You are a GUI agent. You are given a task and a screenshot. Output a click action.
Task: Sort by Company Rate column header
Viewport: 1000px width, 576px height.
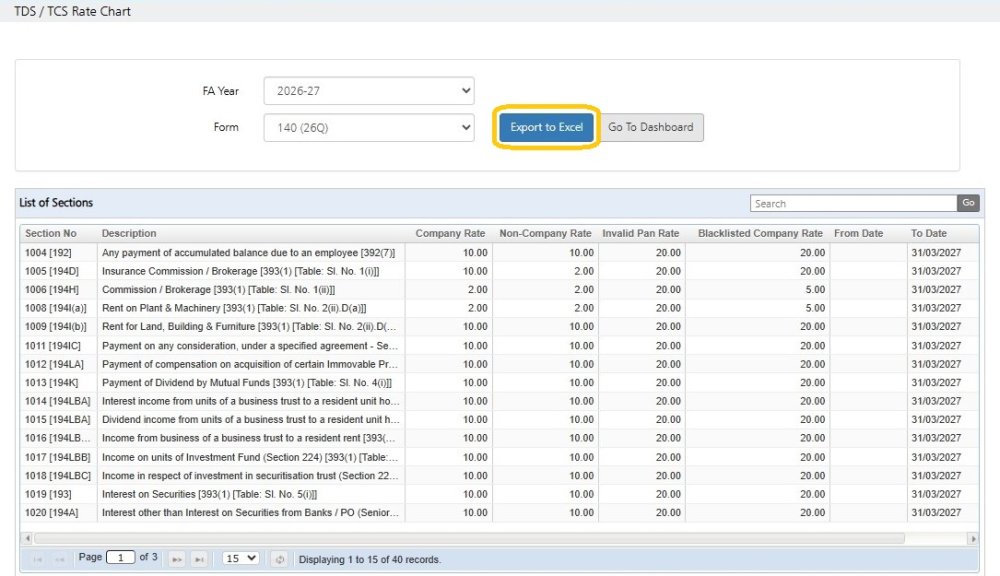[x=450, y=233]
